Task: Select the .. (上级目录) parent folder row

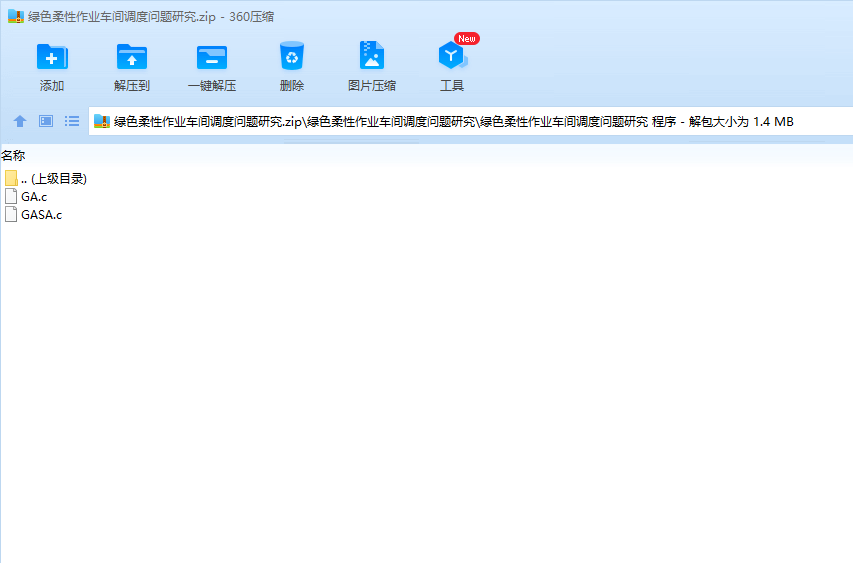Action: [x=46, y=178]
